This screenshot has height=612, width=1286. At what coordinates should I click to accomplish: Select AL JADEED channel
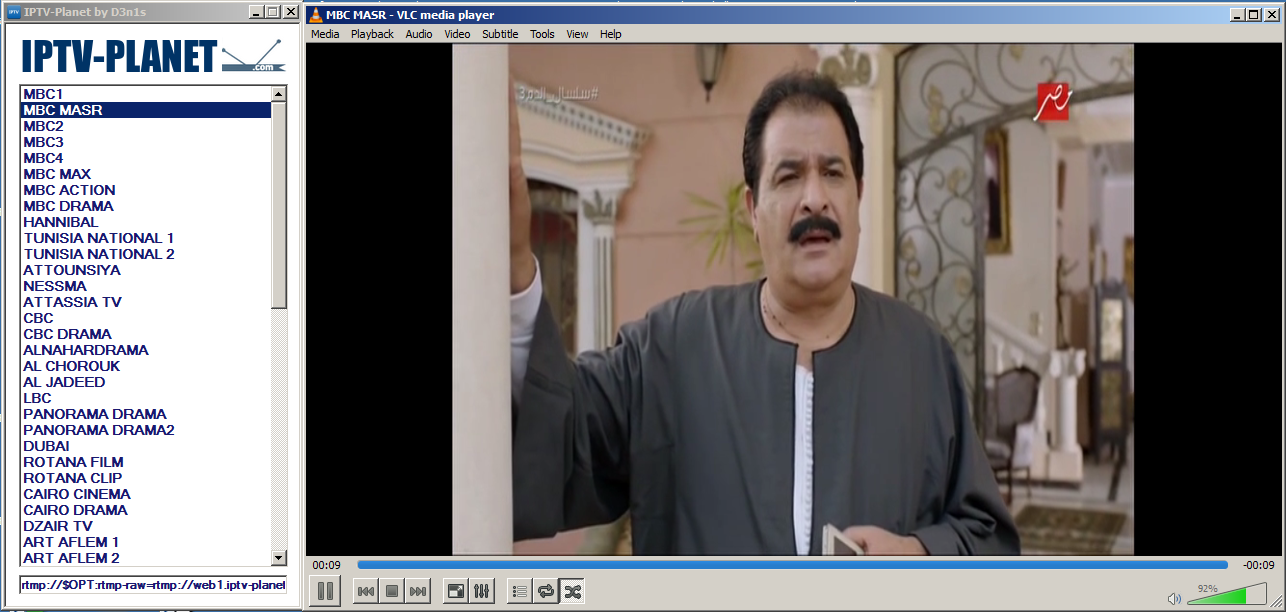[145, 382]
